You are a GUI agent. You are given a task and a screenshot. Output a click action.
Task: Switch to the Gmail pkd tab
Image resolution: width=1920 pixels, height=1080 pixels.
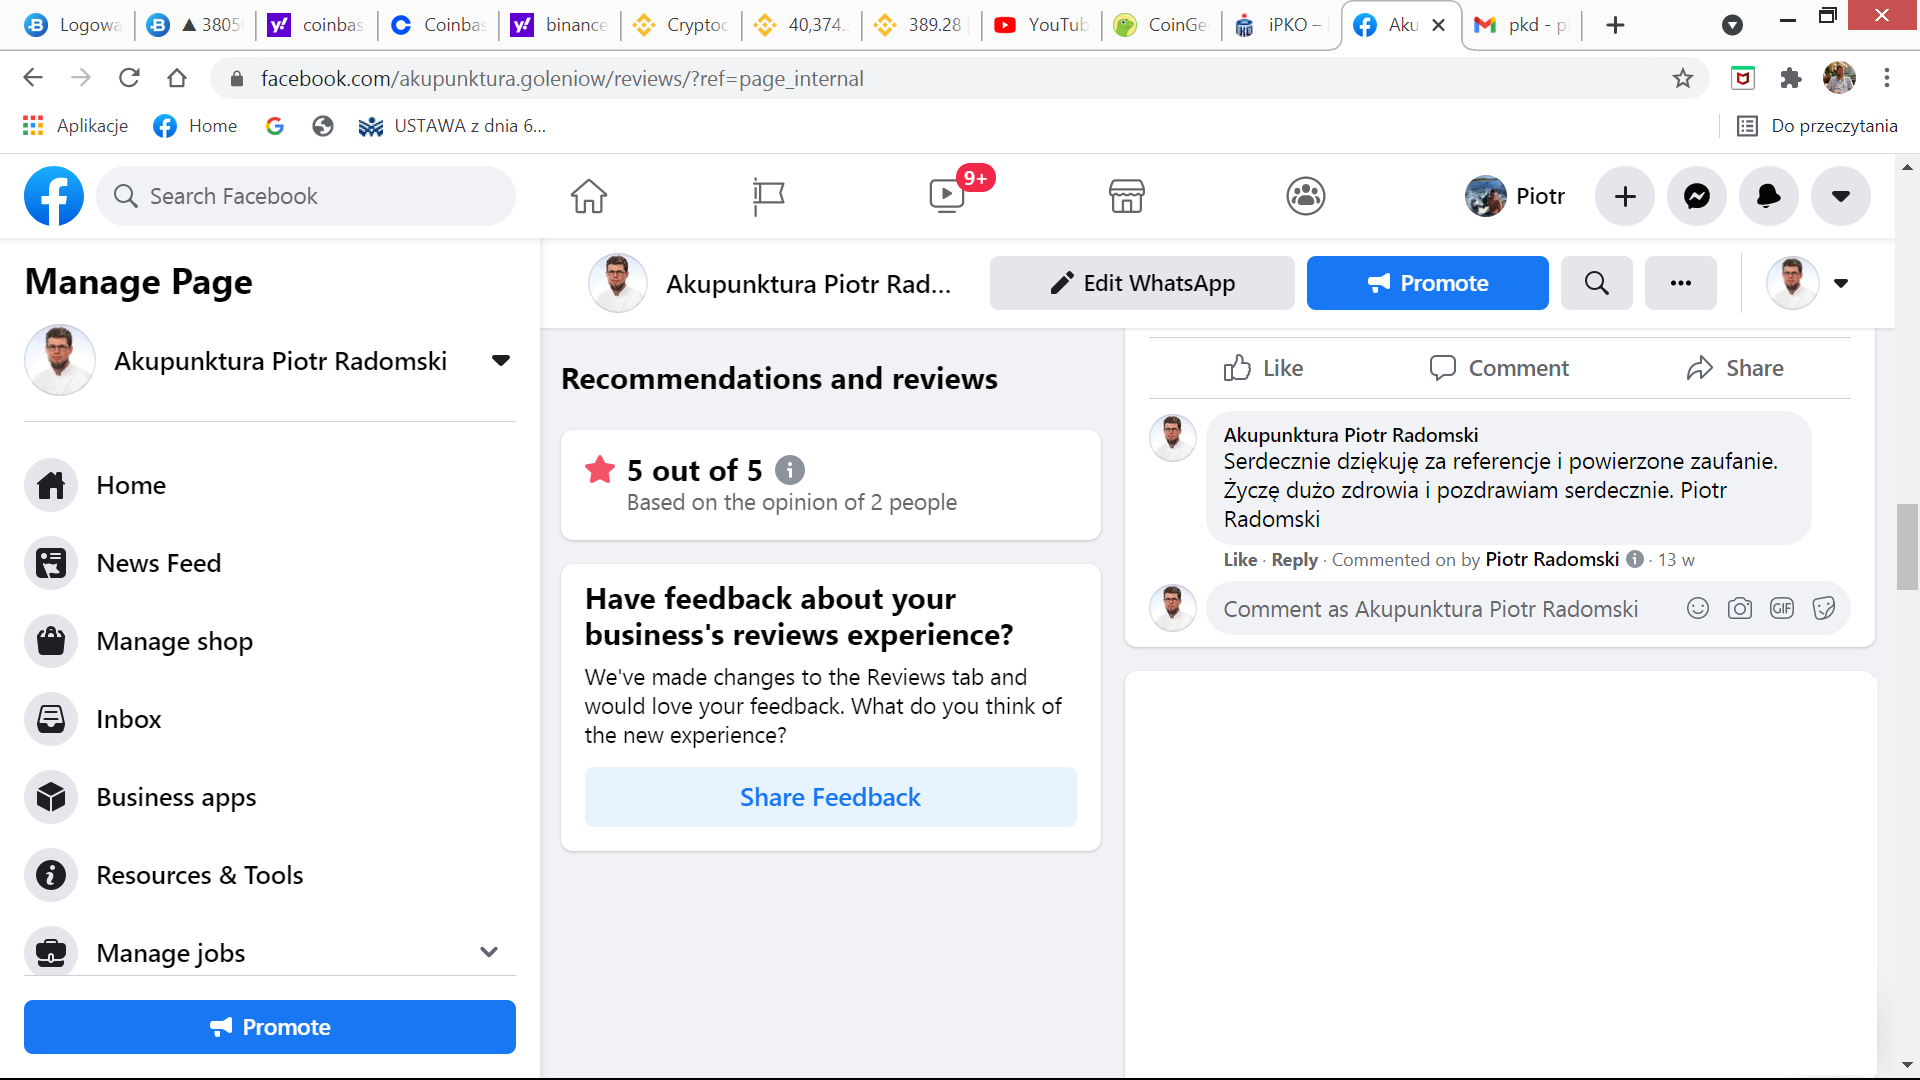tap(1521, 25)
